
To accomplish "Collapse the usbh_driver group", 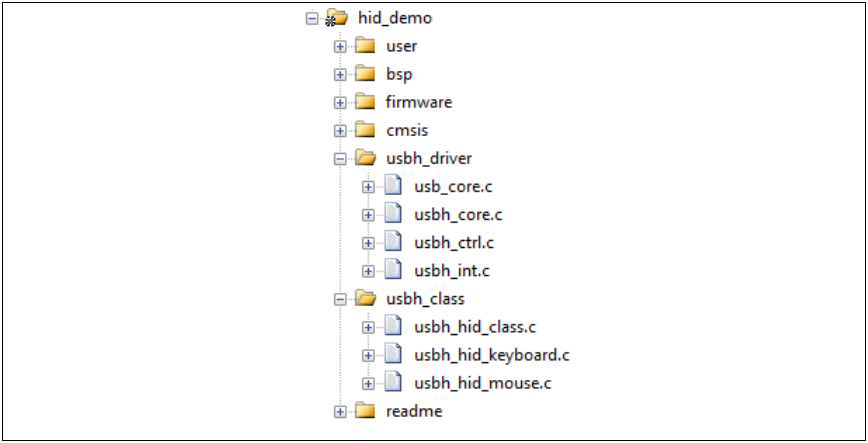I will coord(341,158).
